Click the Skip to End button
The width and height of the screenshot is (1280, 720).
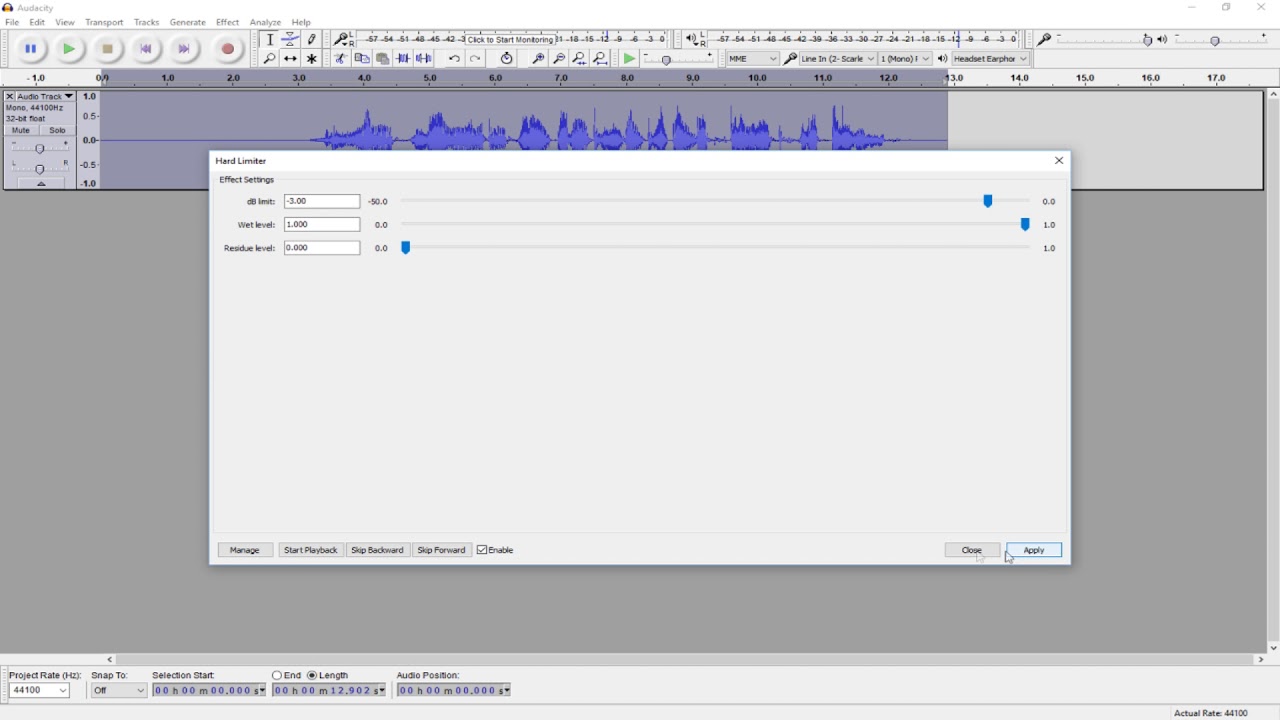pyautogui.click(x=184, y=48)
